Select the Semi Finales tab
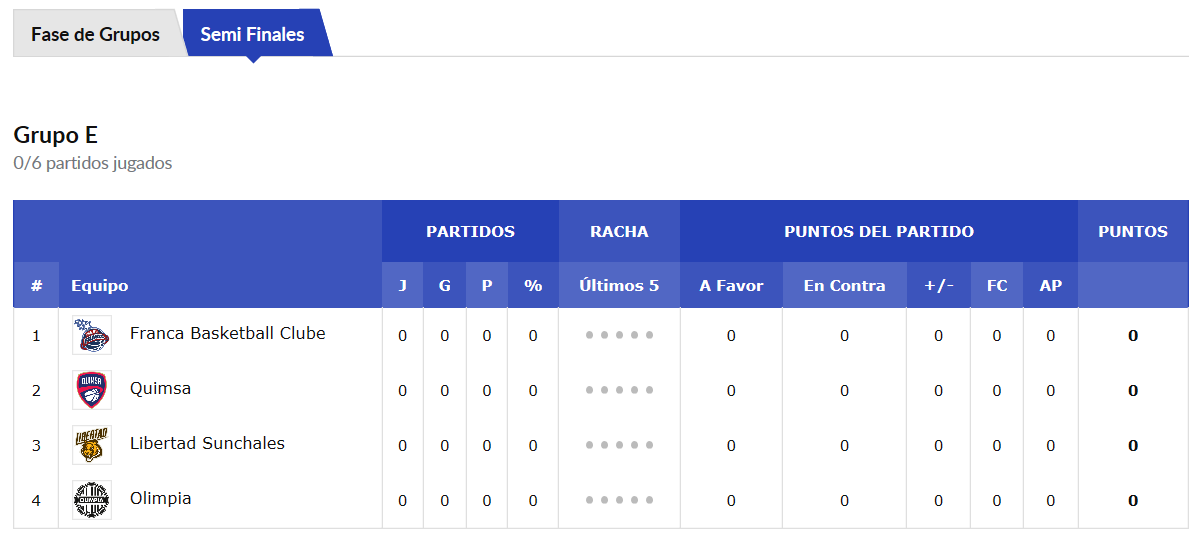Image resolution: width=1200 pixels, height=540 pixels. pos(252,34)
